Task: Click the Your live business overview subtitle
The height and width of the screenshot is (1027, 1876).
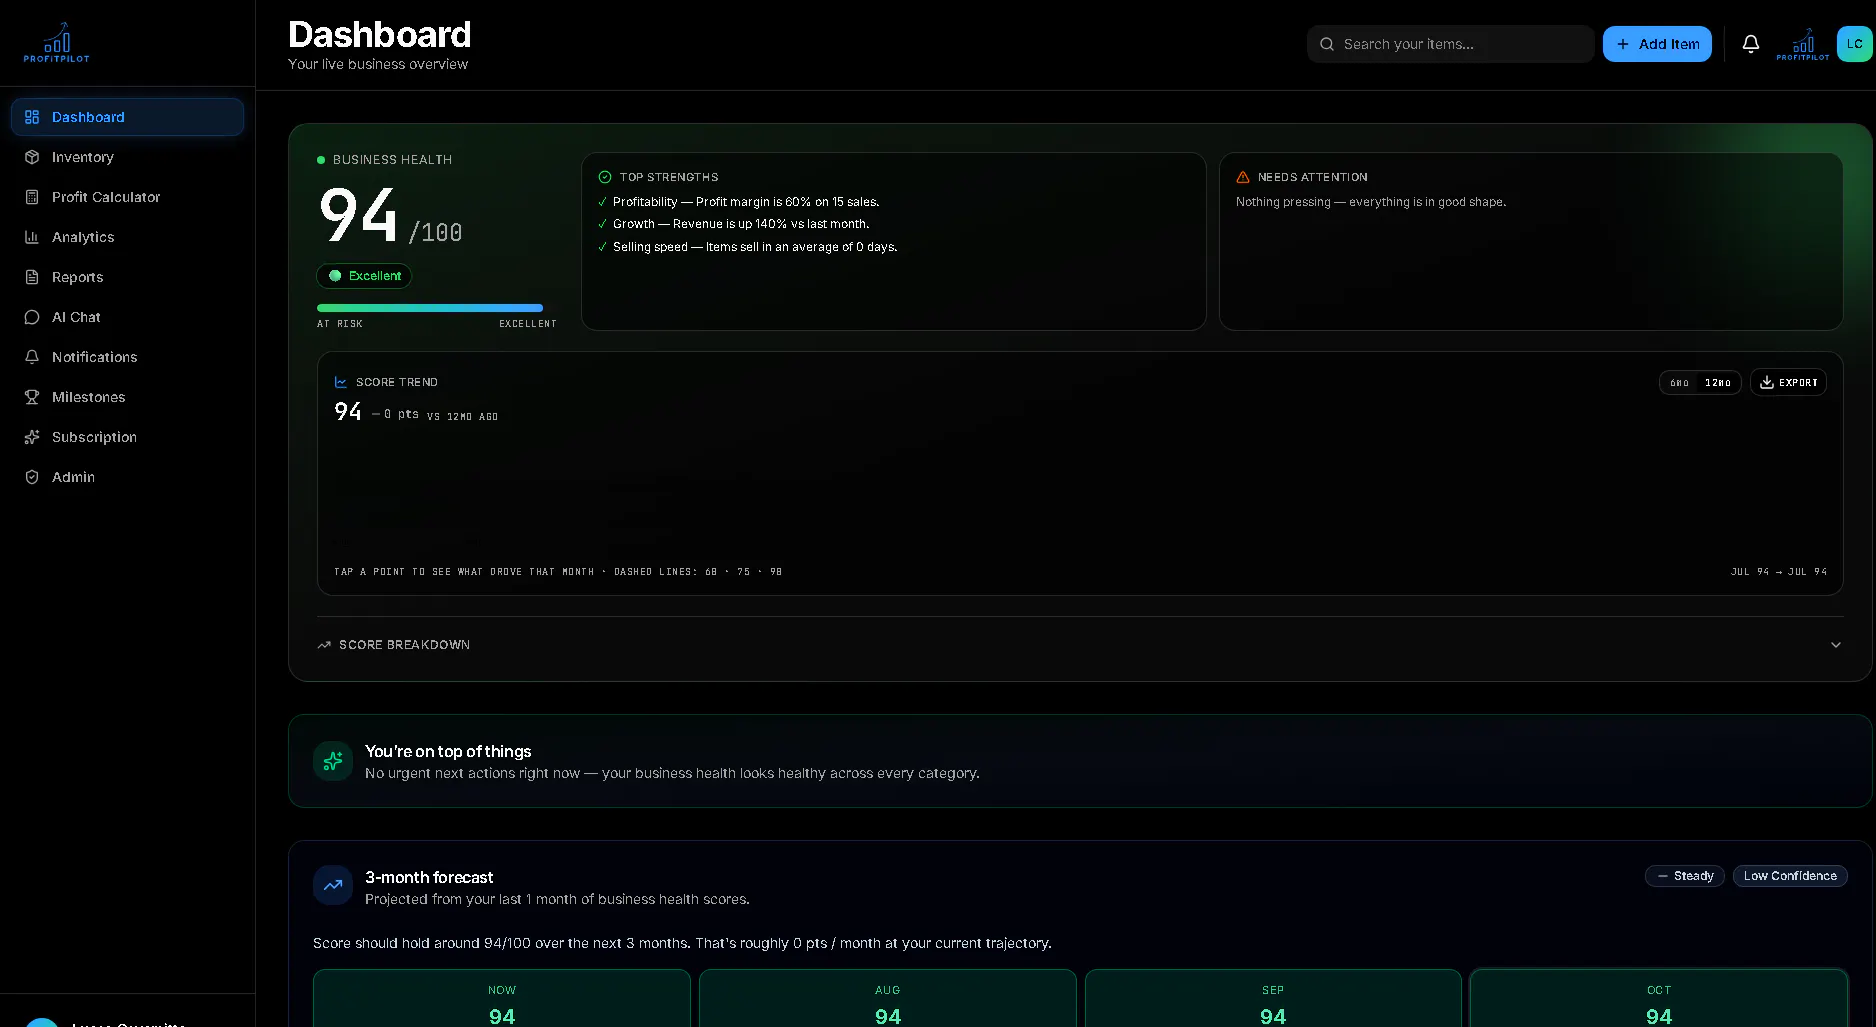Action: click(378, 64)
